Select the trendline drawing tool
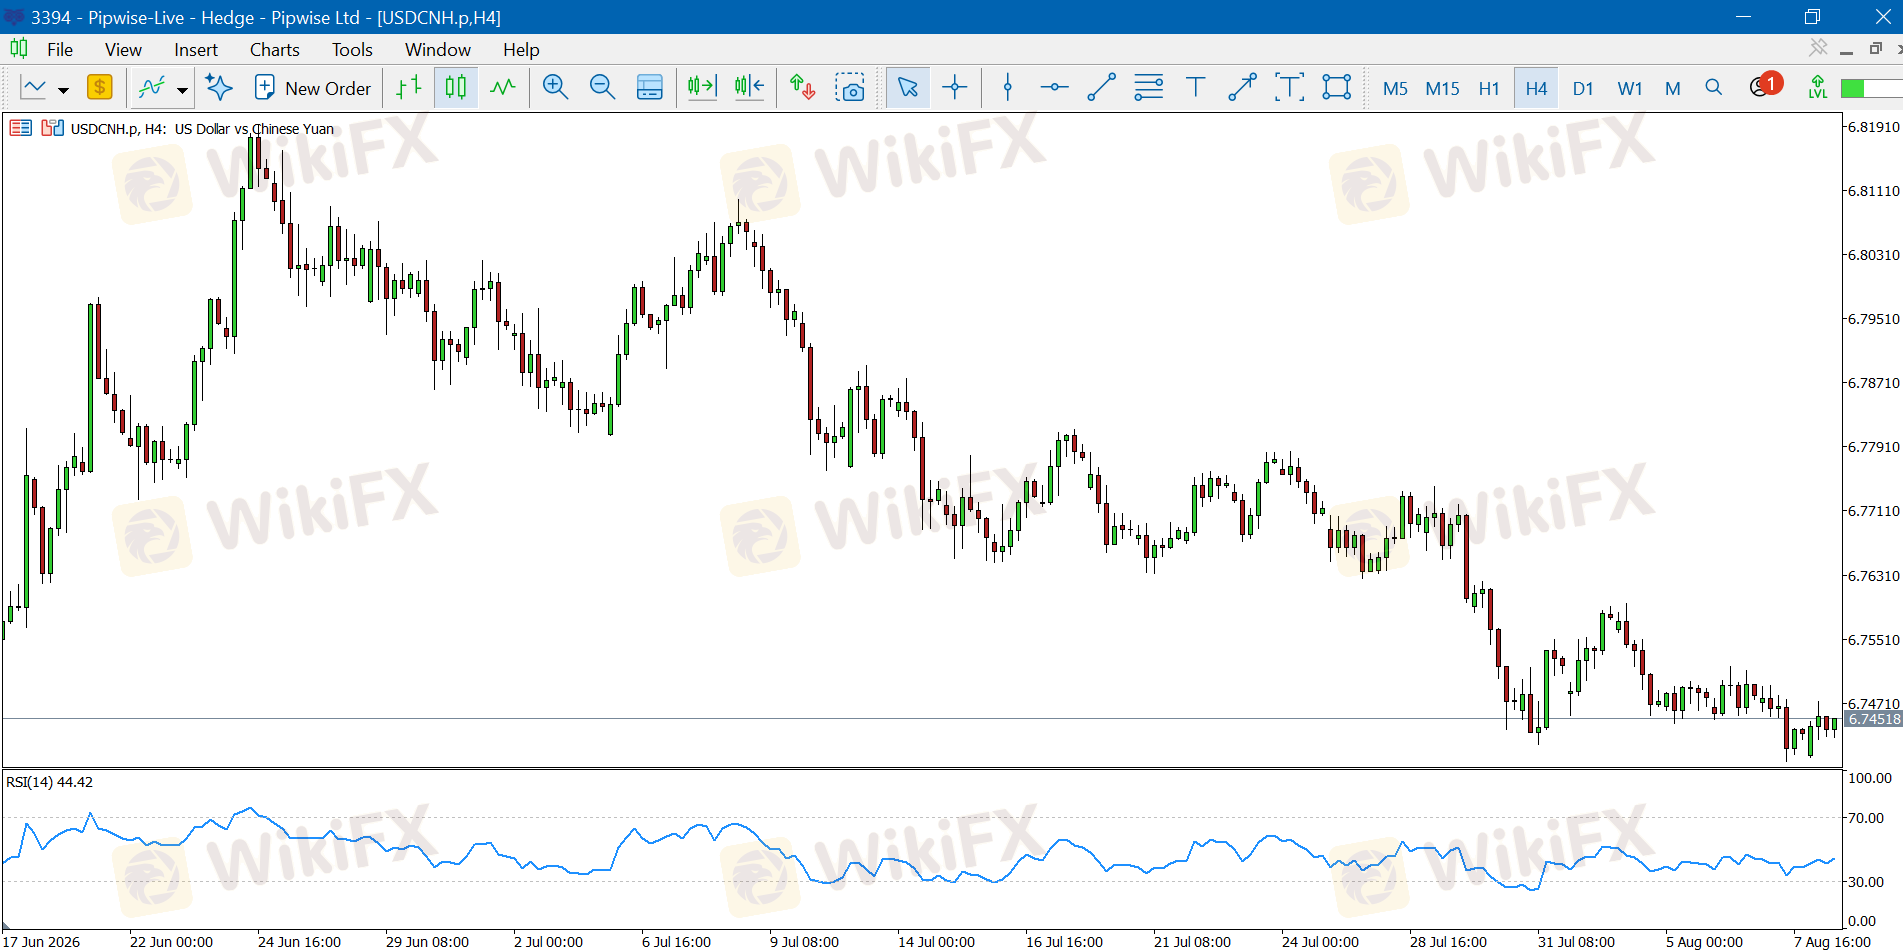The width and height of the screenshot is (1903, 952). 1101,88
